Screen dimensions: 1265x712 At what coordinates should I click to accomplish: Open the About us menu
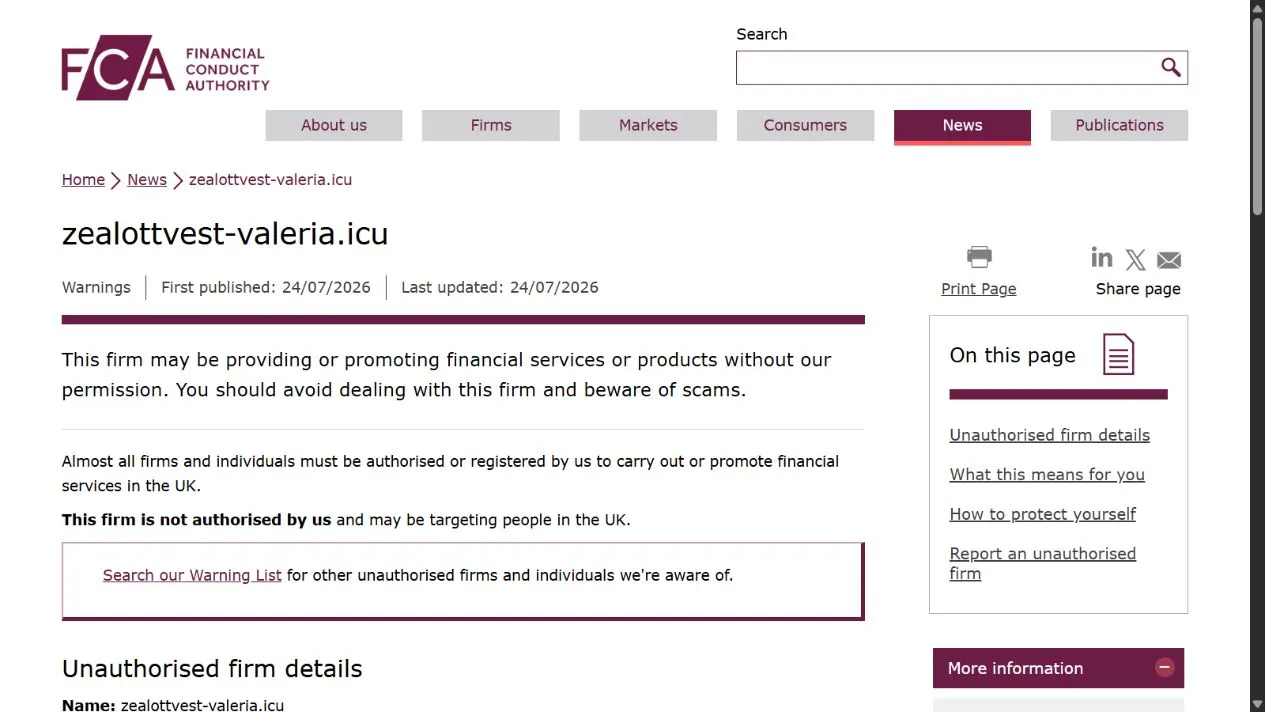tap(334, 125)
